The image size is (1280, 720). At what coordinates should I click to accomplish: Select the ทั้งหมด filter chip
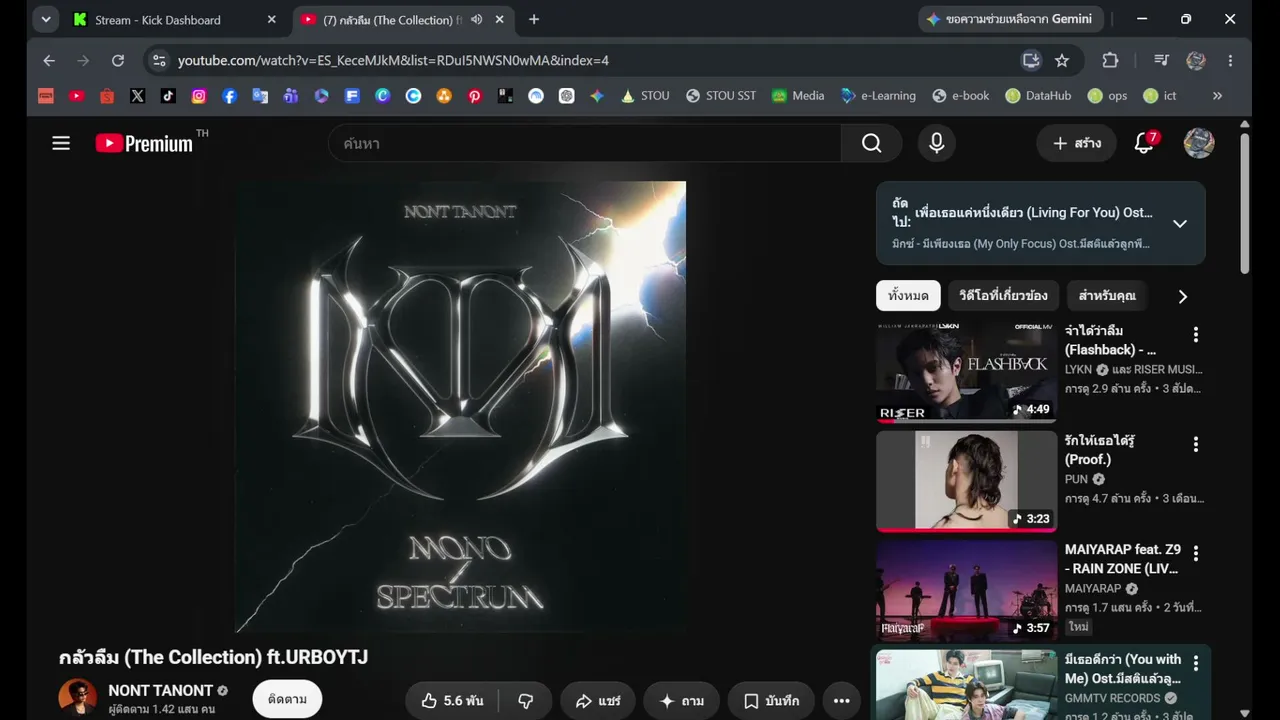(908, 296)
